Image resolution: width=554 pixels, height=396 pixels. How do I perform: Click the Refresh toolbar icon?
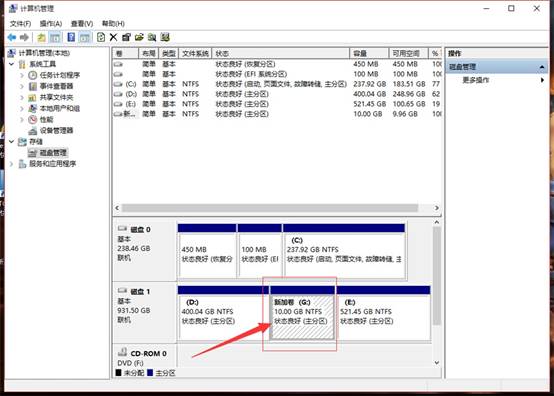pyautogui.click(x=101, y=37)
